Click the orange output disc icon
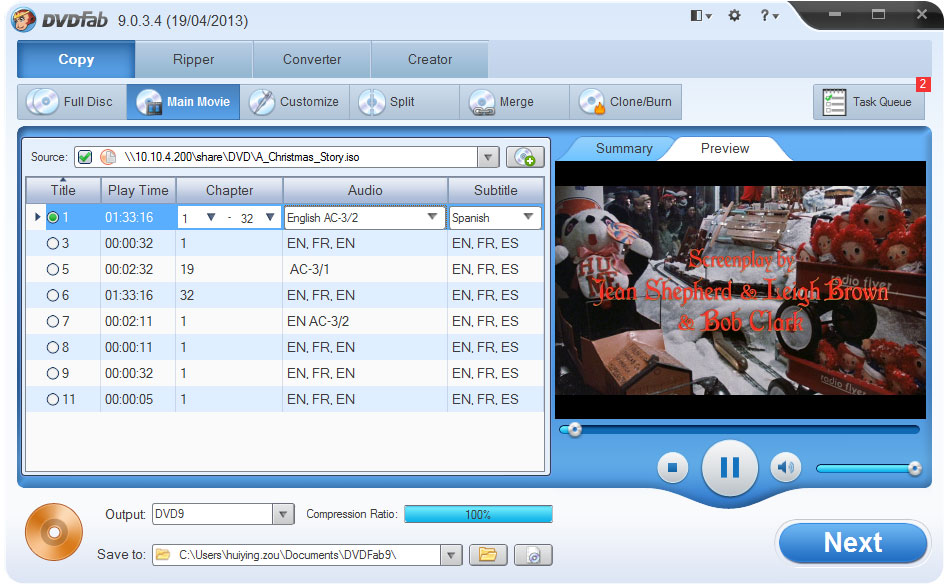949x586 pixels. tap(54, 533)
